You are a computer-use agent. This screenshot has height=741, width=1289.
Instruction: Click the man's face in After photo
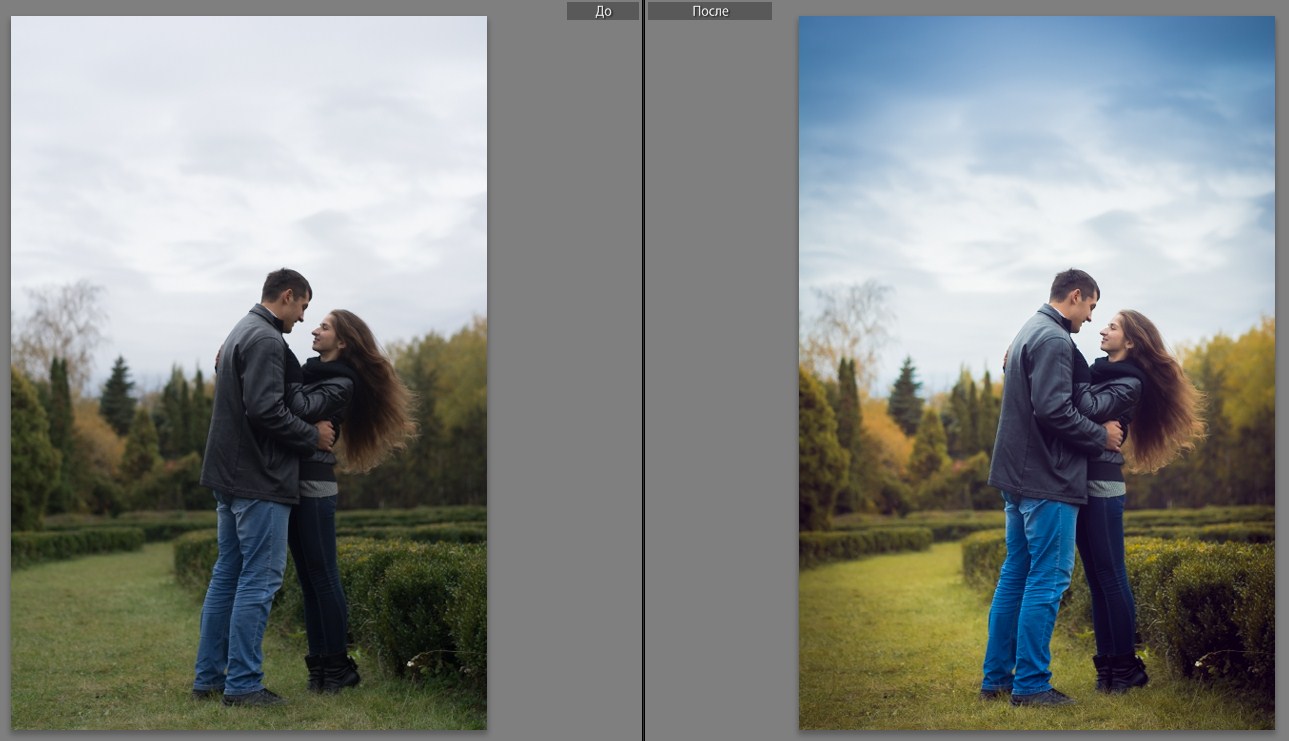pyautogui.click(x=1081, y=303)
